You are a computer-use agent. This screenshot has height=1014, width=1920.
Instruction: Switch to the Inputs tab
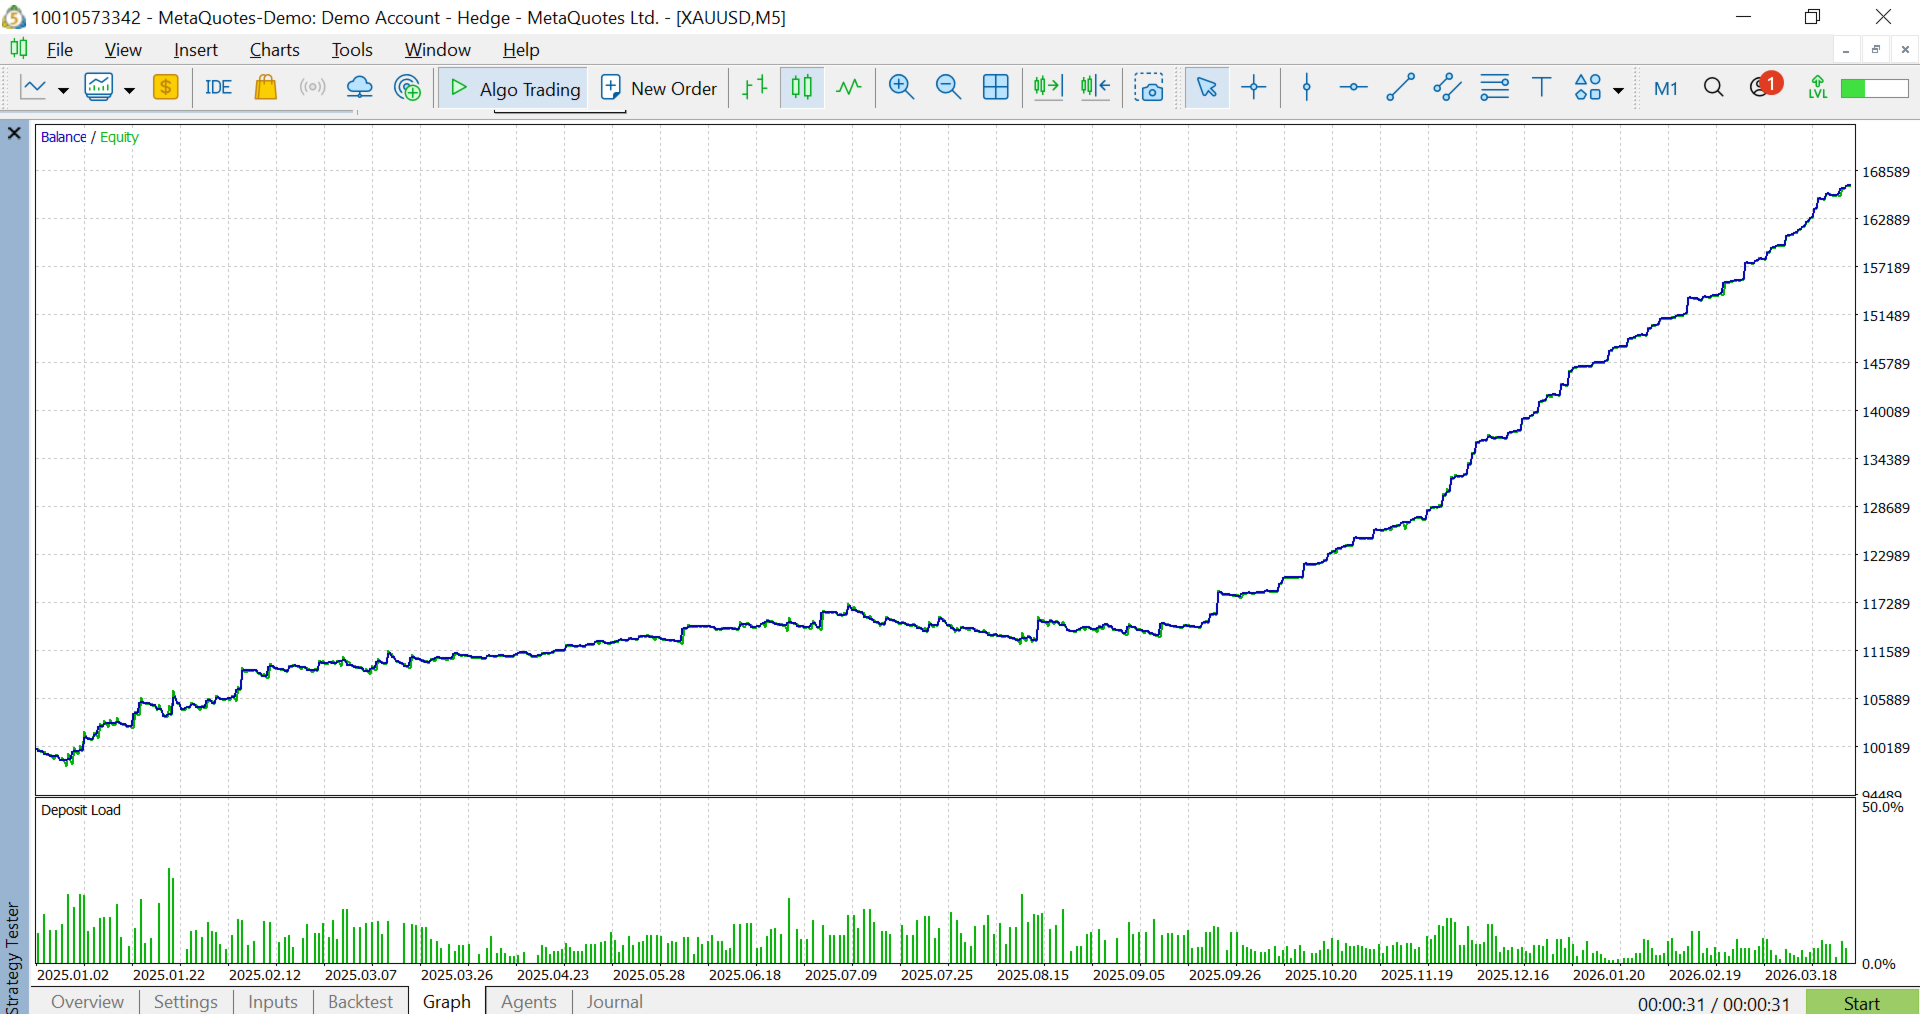[x=272, y=1002]
